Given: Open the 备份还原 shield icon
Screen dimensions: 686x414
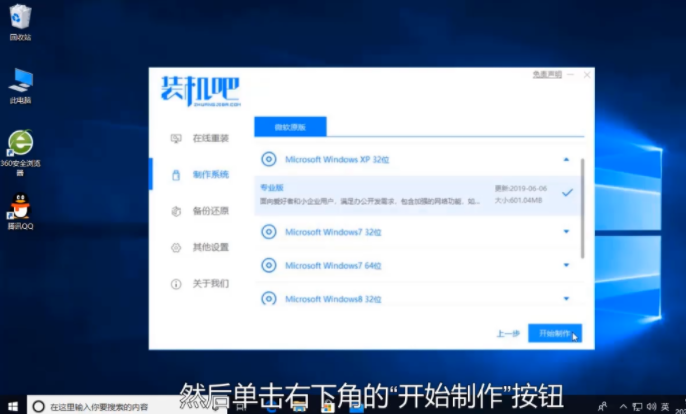Looking at the screenshot, I should (176, 211).
